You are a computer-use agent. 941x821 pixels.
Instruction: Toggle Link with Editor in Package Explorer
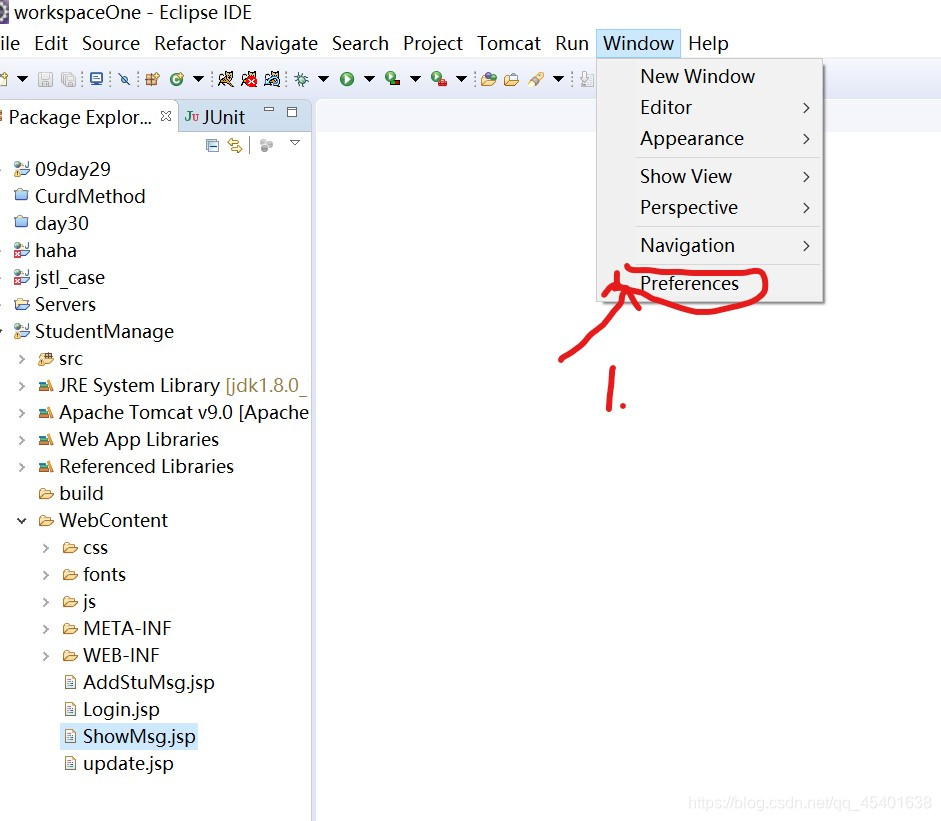235,145
